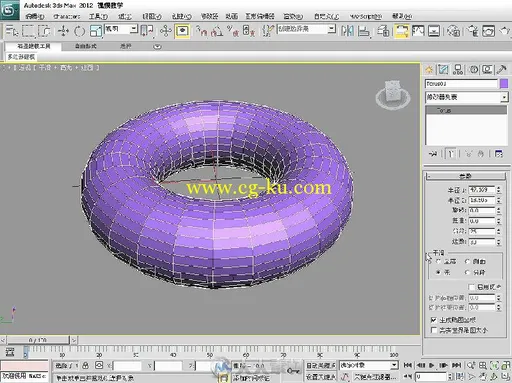Activate the Select and Scale tool

[x=95, y=31]
